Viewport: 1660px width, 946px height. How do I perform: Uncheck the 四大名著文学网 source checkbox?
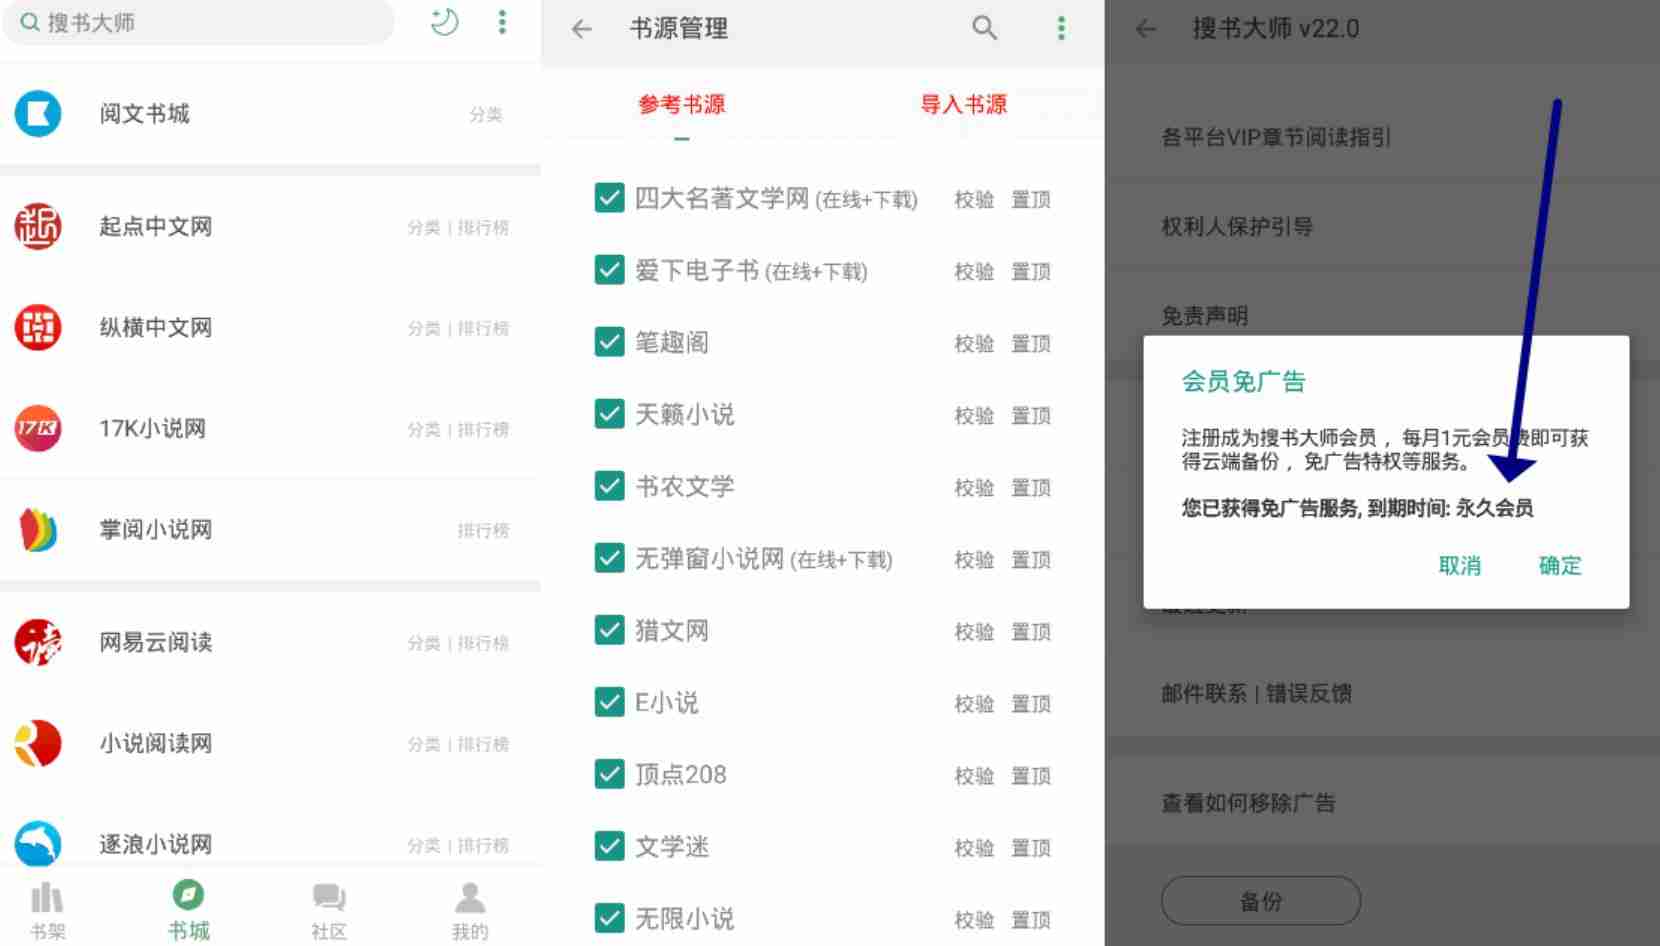click(x=609, y=197)
